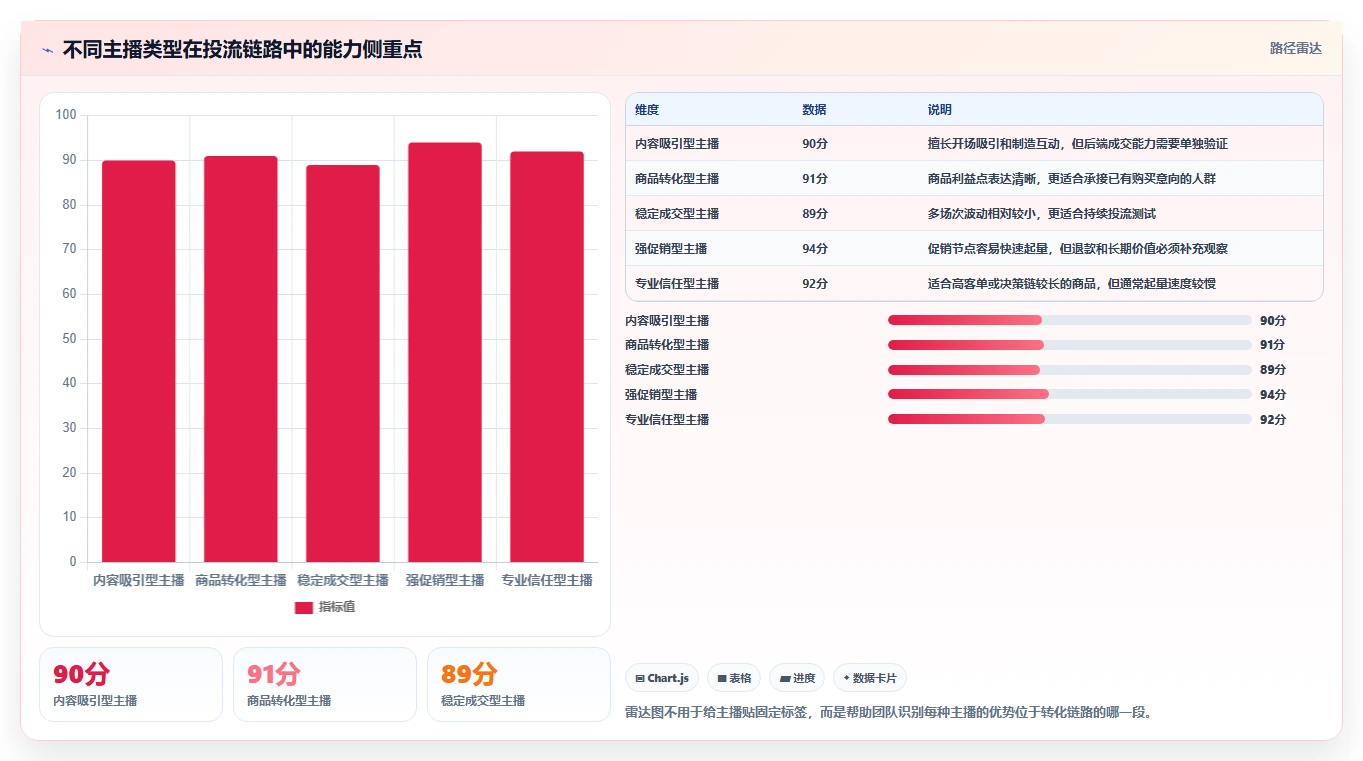Click the 商品转化型主播 bar in the chart
The height and width of the screenshot is (761, 1363).
pos(241,359)
